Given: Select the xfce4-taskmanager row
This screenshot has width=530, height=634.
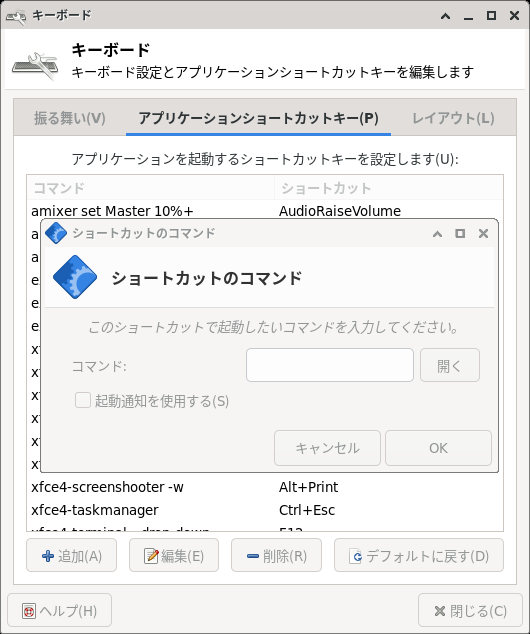Looking at the screenshot, I should pos(265,510).
